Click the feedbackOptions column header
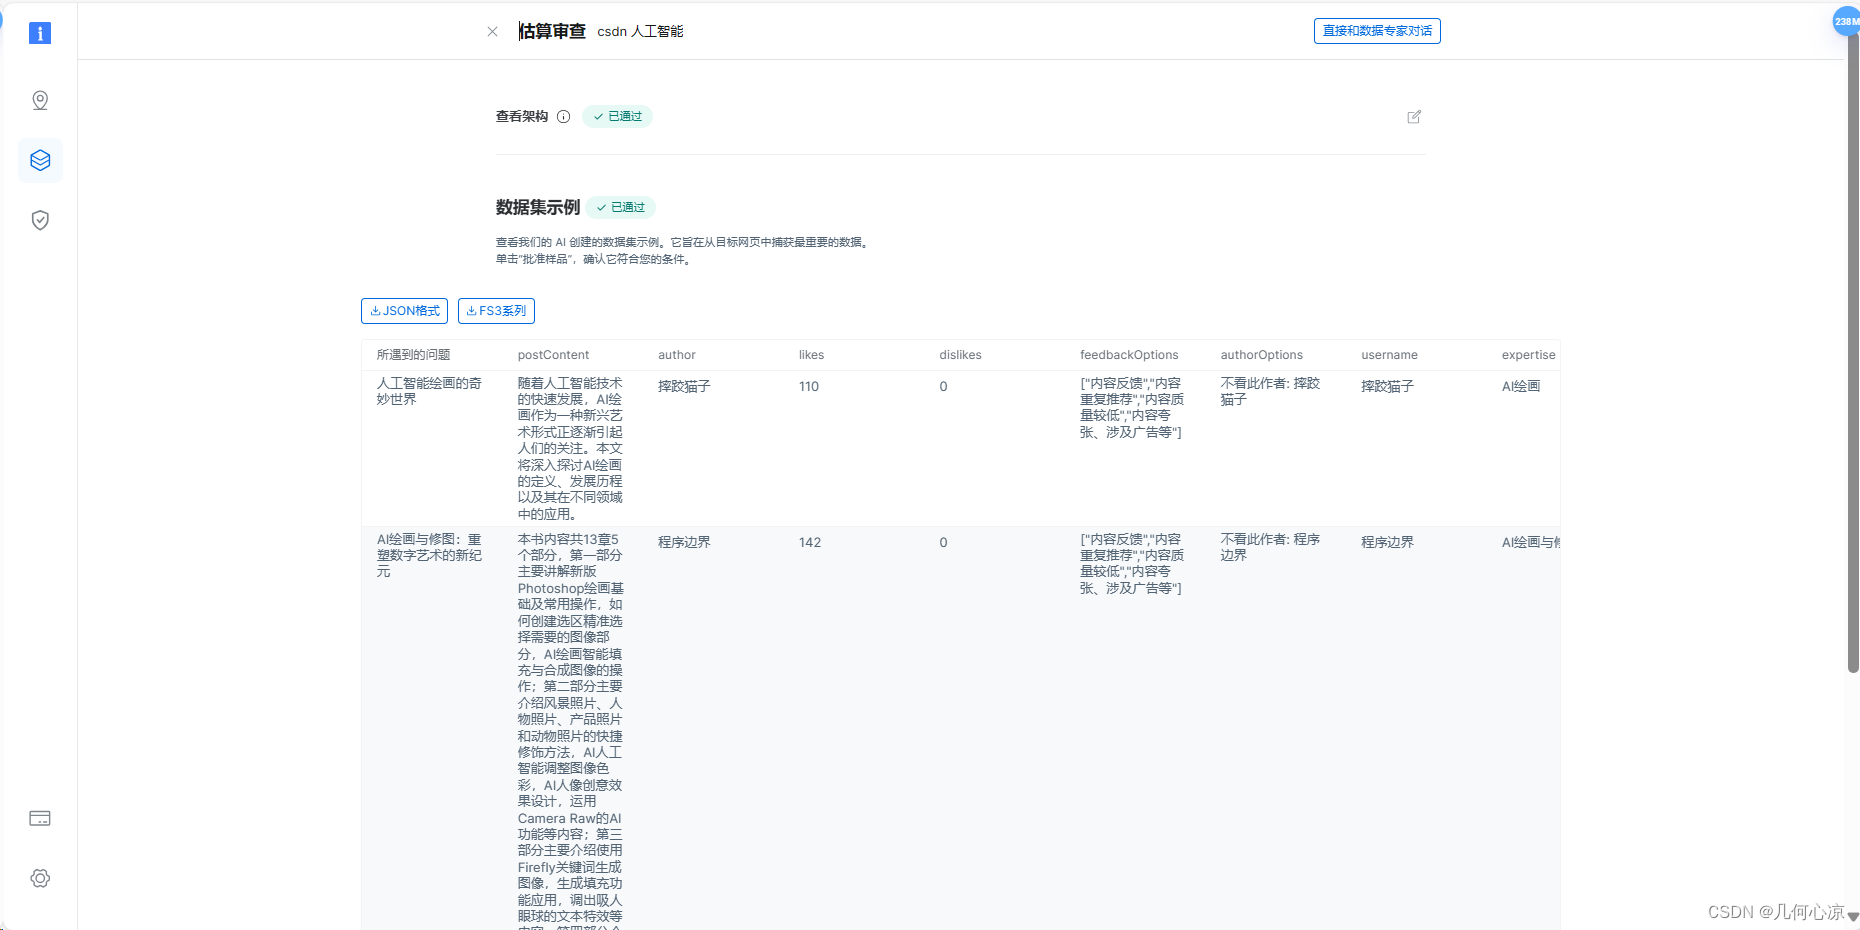 tap(1129, 355)
